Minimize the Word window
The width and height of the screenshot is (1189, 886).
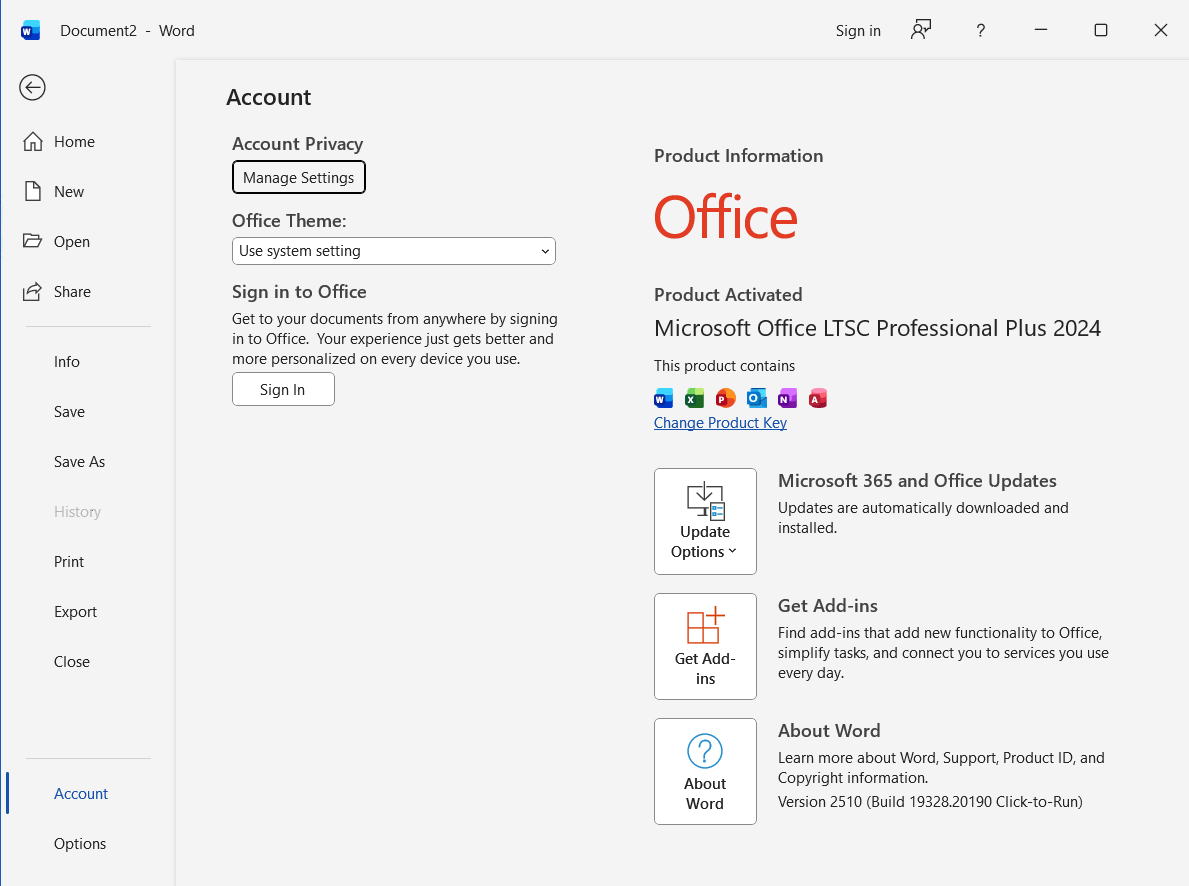coord(1041,30)
